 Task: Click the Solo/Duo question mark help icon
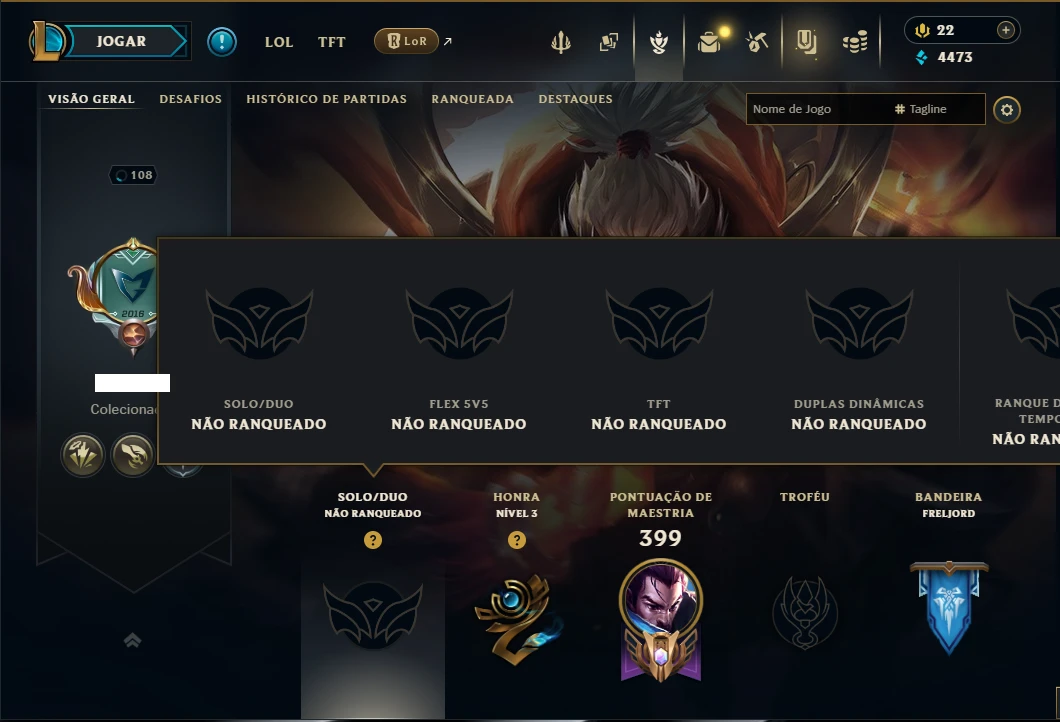click(x=372, y=539)
